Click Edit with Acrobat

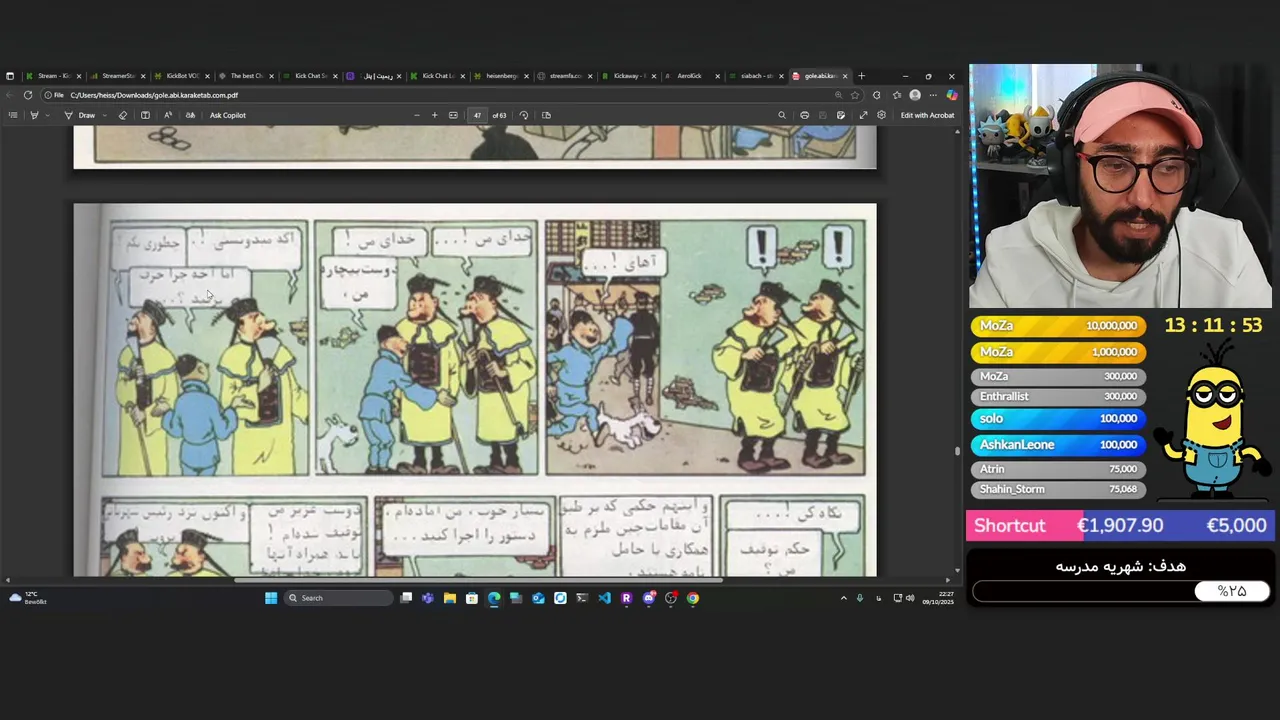pyautogui.click(x=927, y=115)
